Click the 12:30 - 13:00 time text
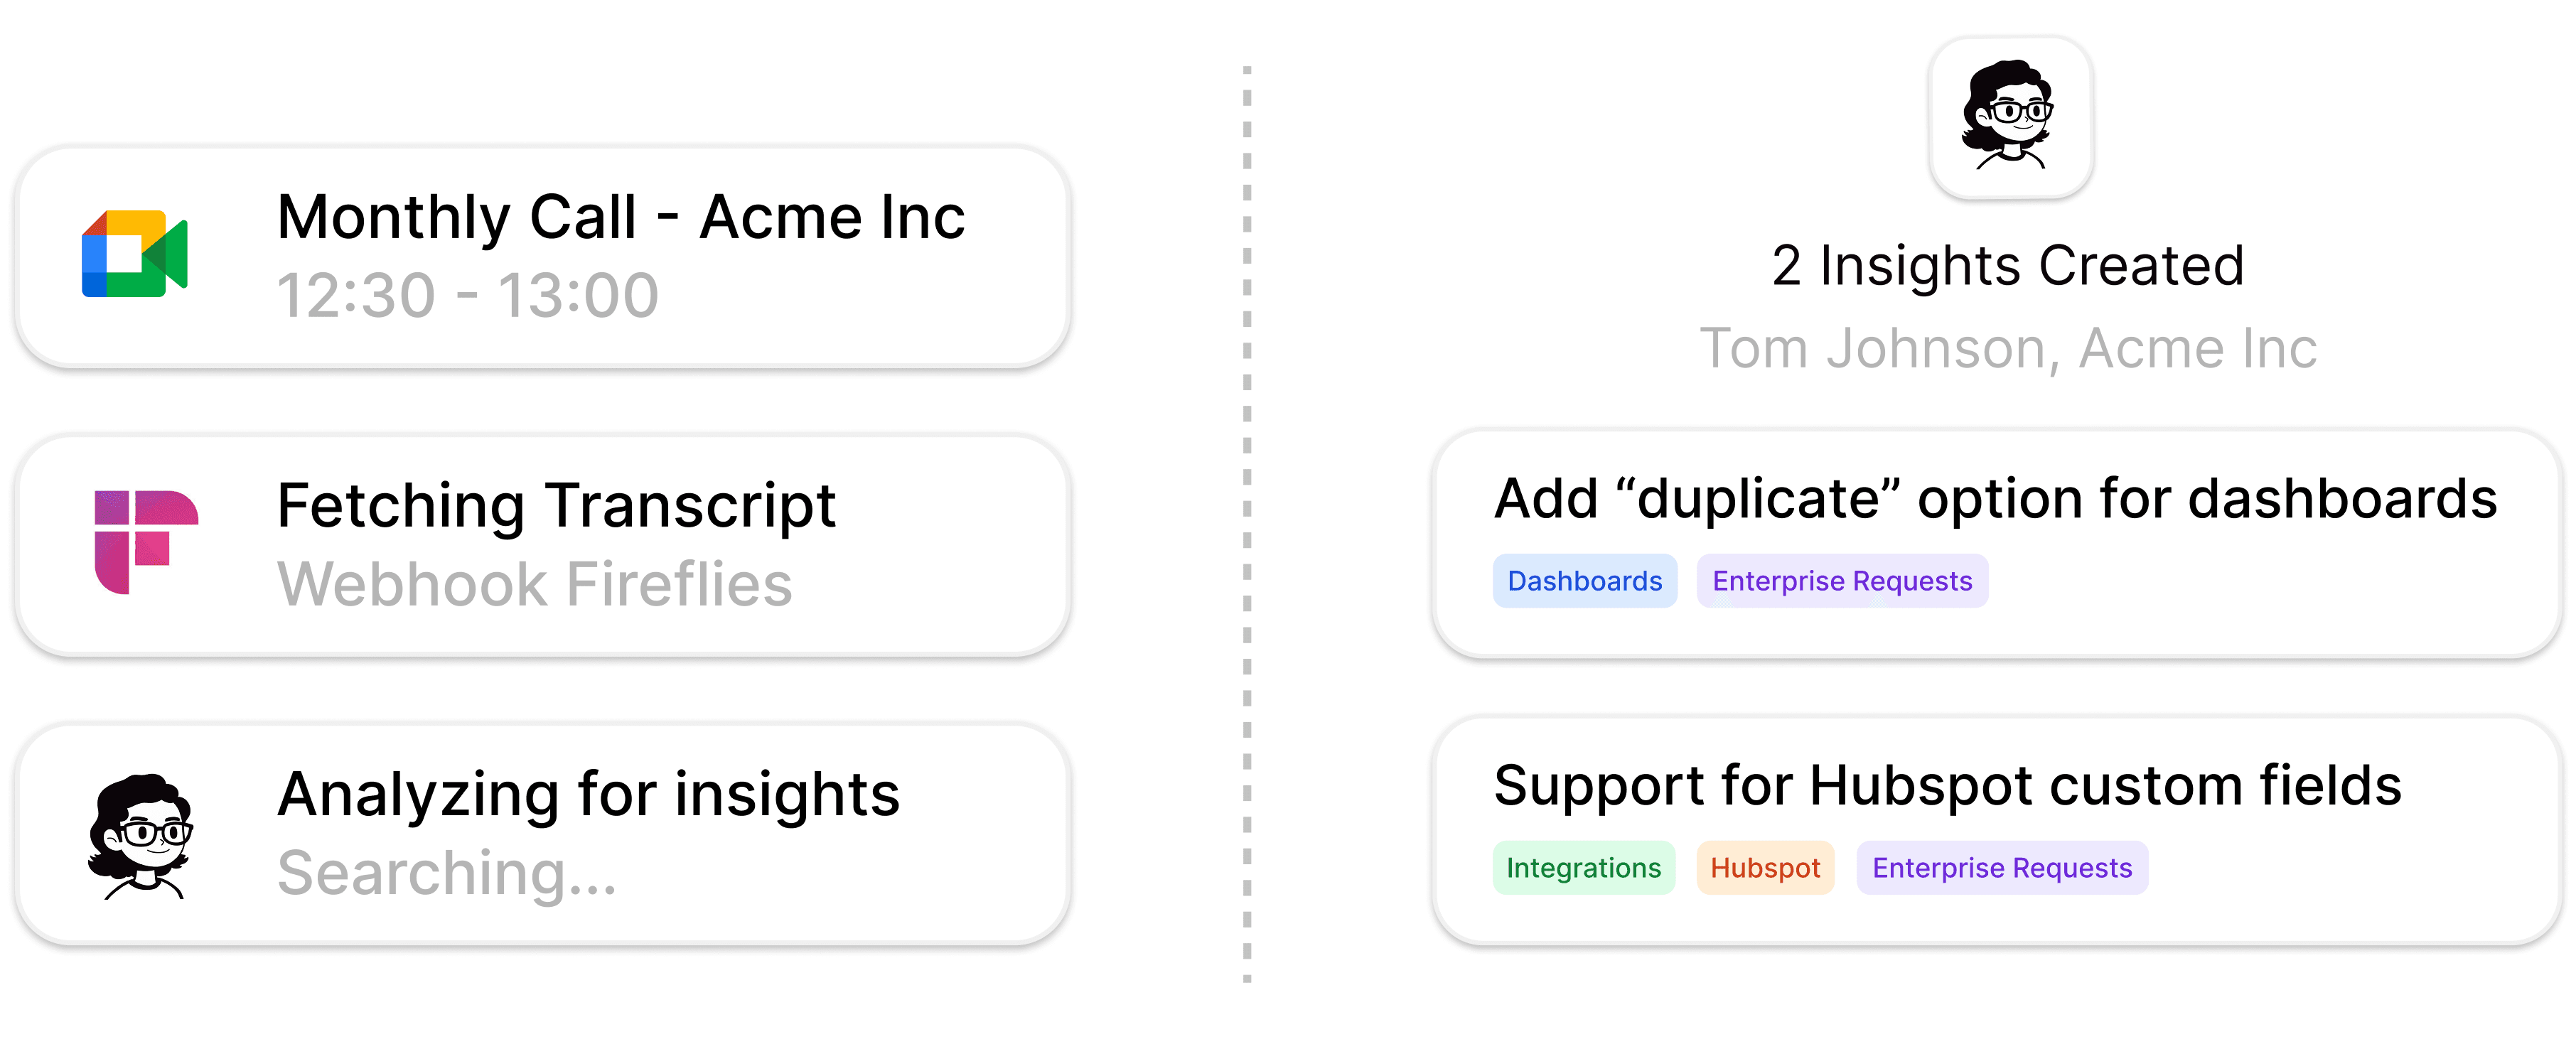This screenshot has width=2576, height=1049. pos(468,296)
